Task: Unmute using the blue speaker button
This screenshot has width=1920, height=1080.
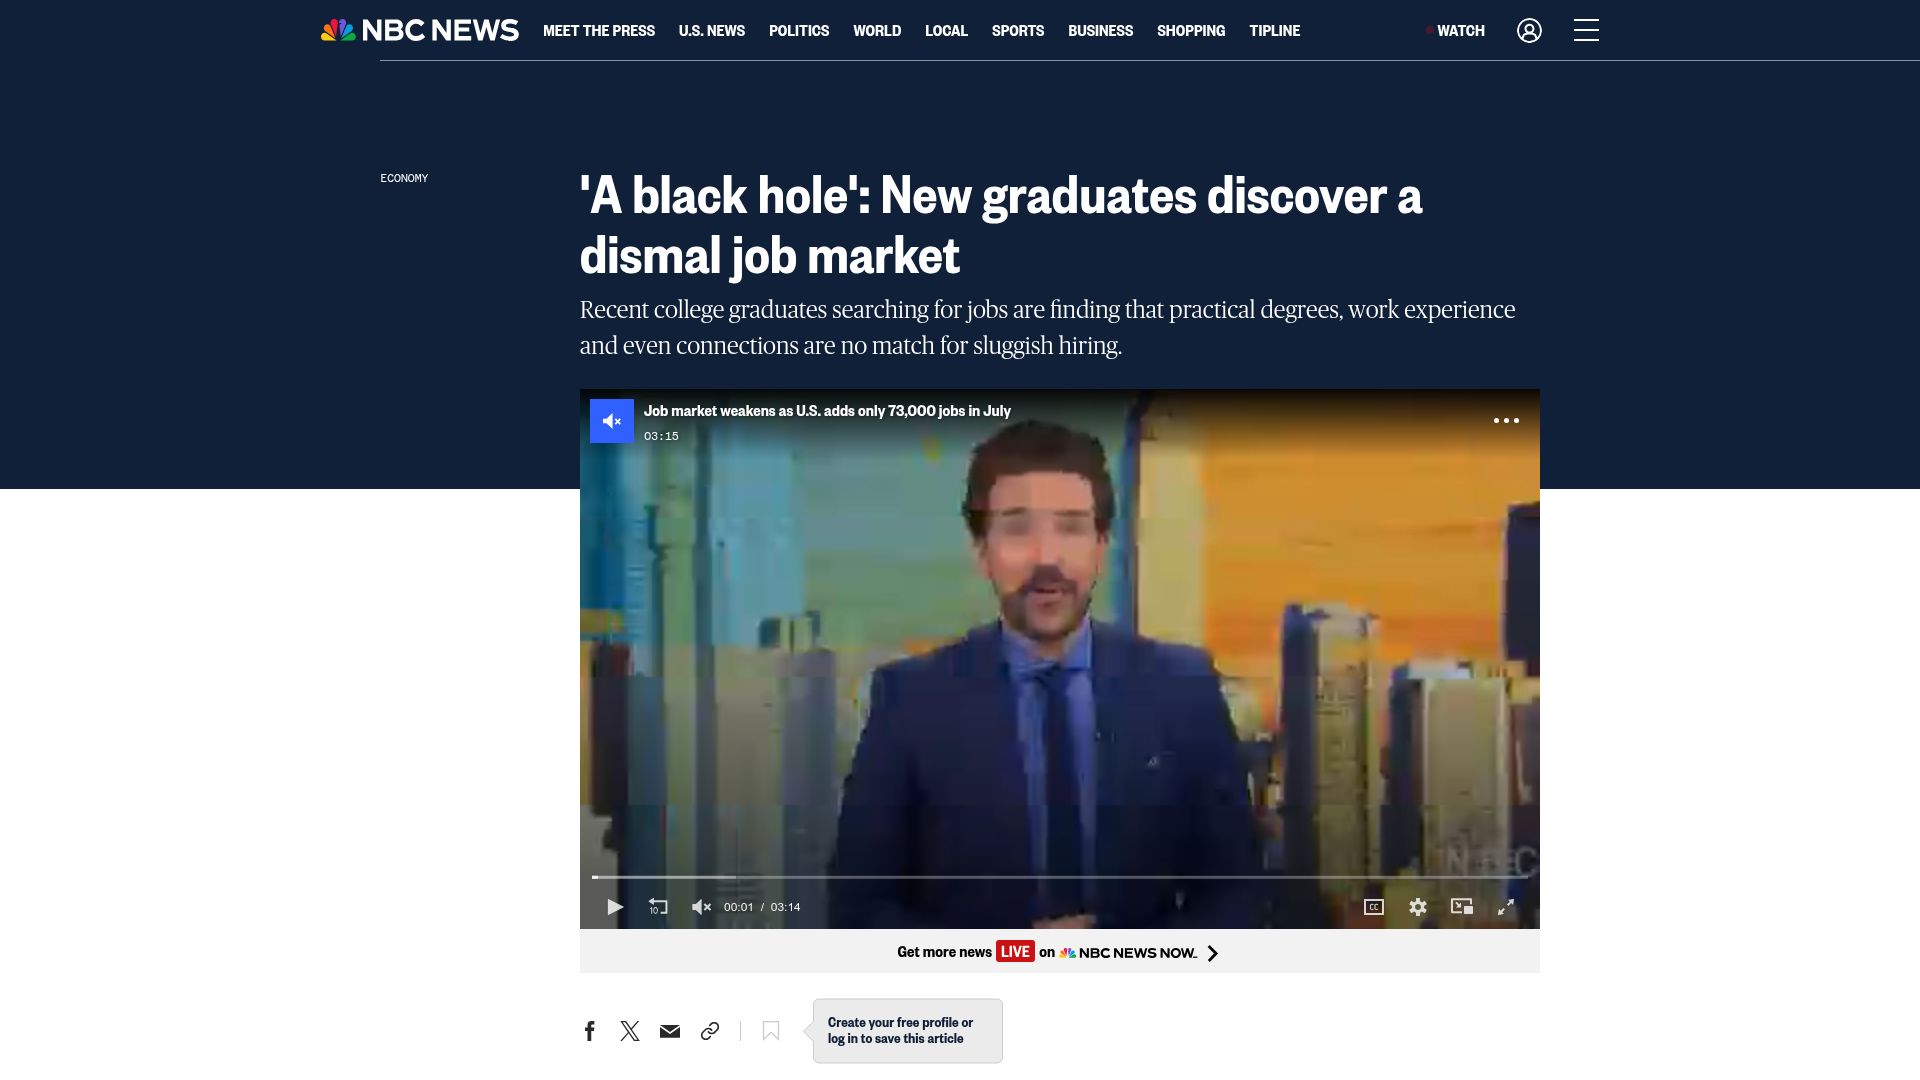Action: tap(612, 421)
